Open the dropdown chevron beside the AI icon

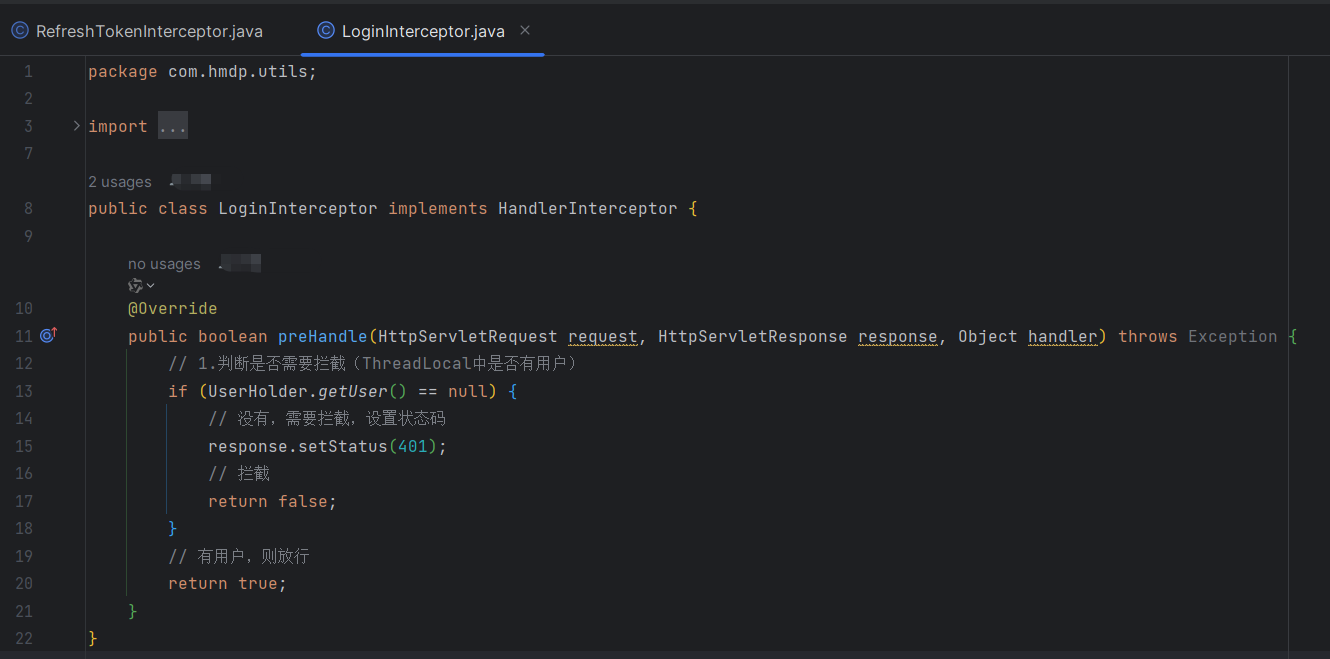click(x=151, y=286)
